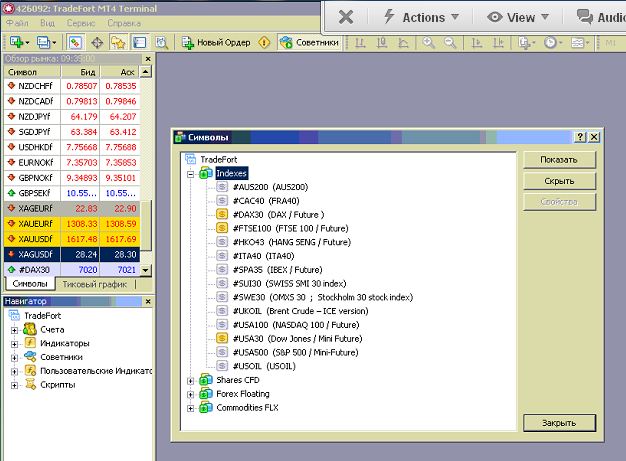Expand Индикаторы node in Navigator
626x461 pixels.
tap(14, 344)
